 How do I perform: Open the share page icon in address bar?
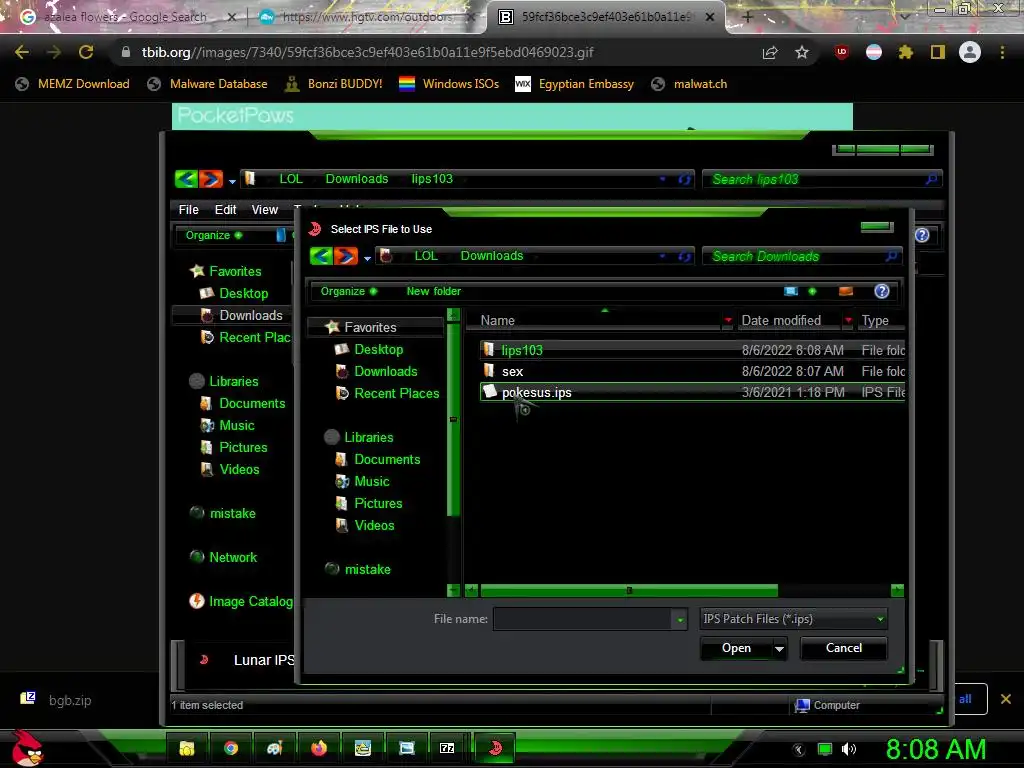[x=770, y=52]
